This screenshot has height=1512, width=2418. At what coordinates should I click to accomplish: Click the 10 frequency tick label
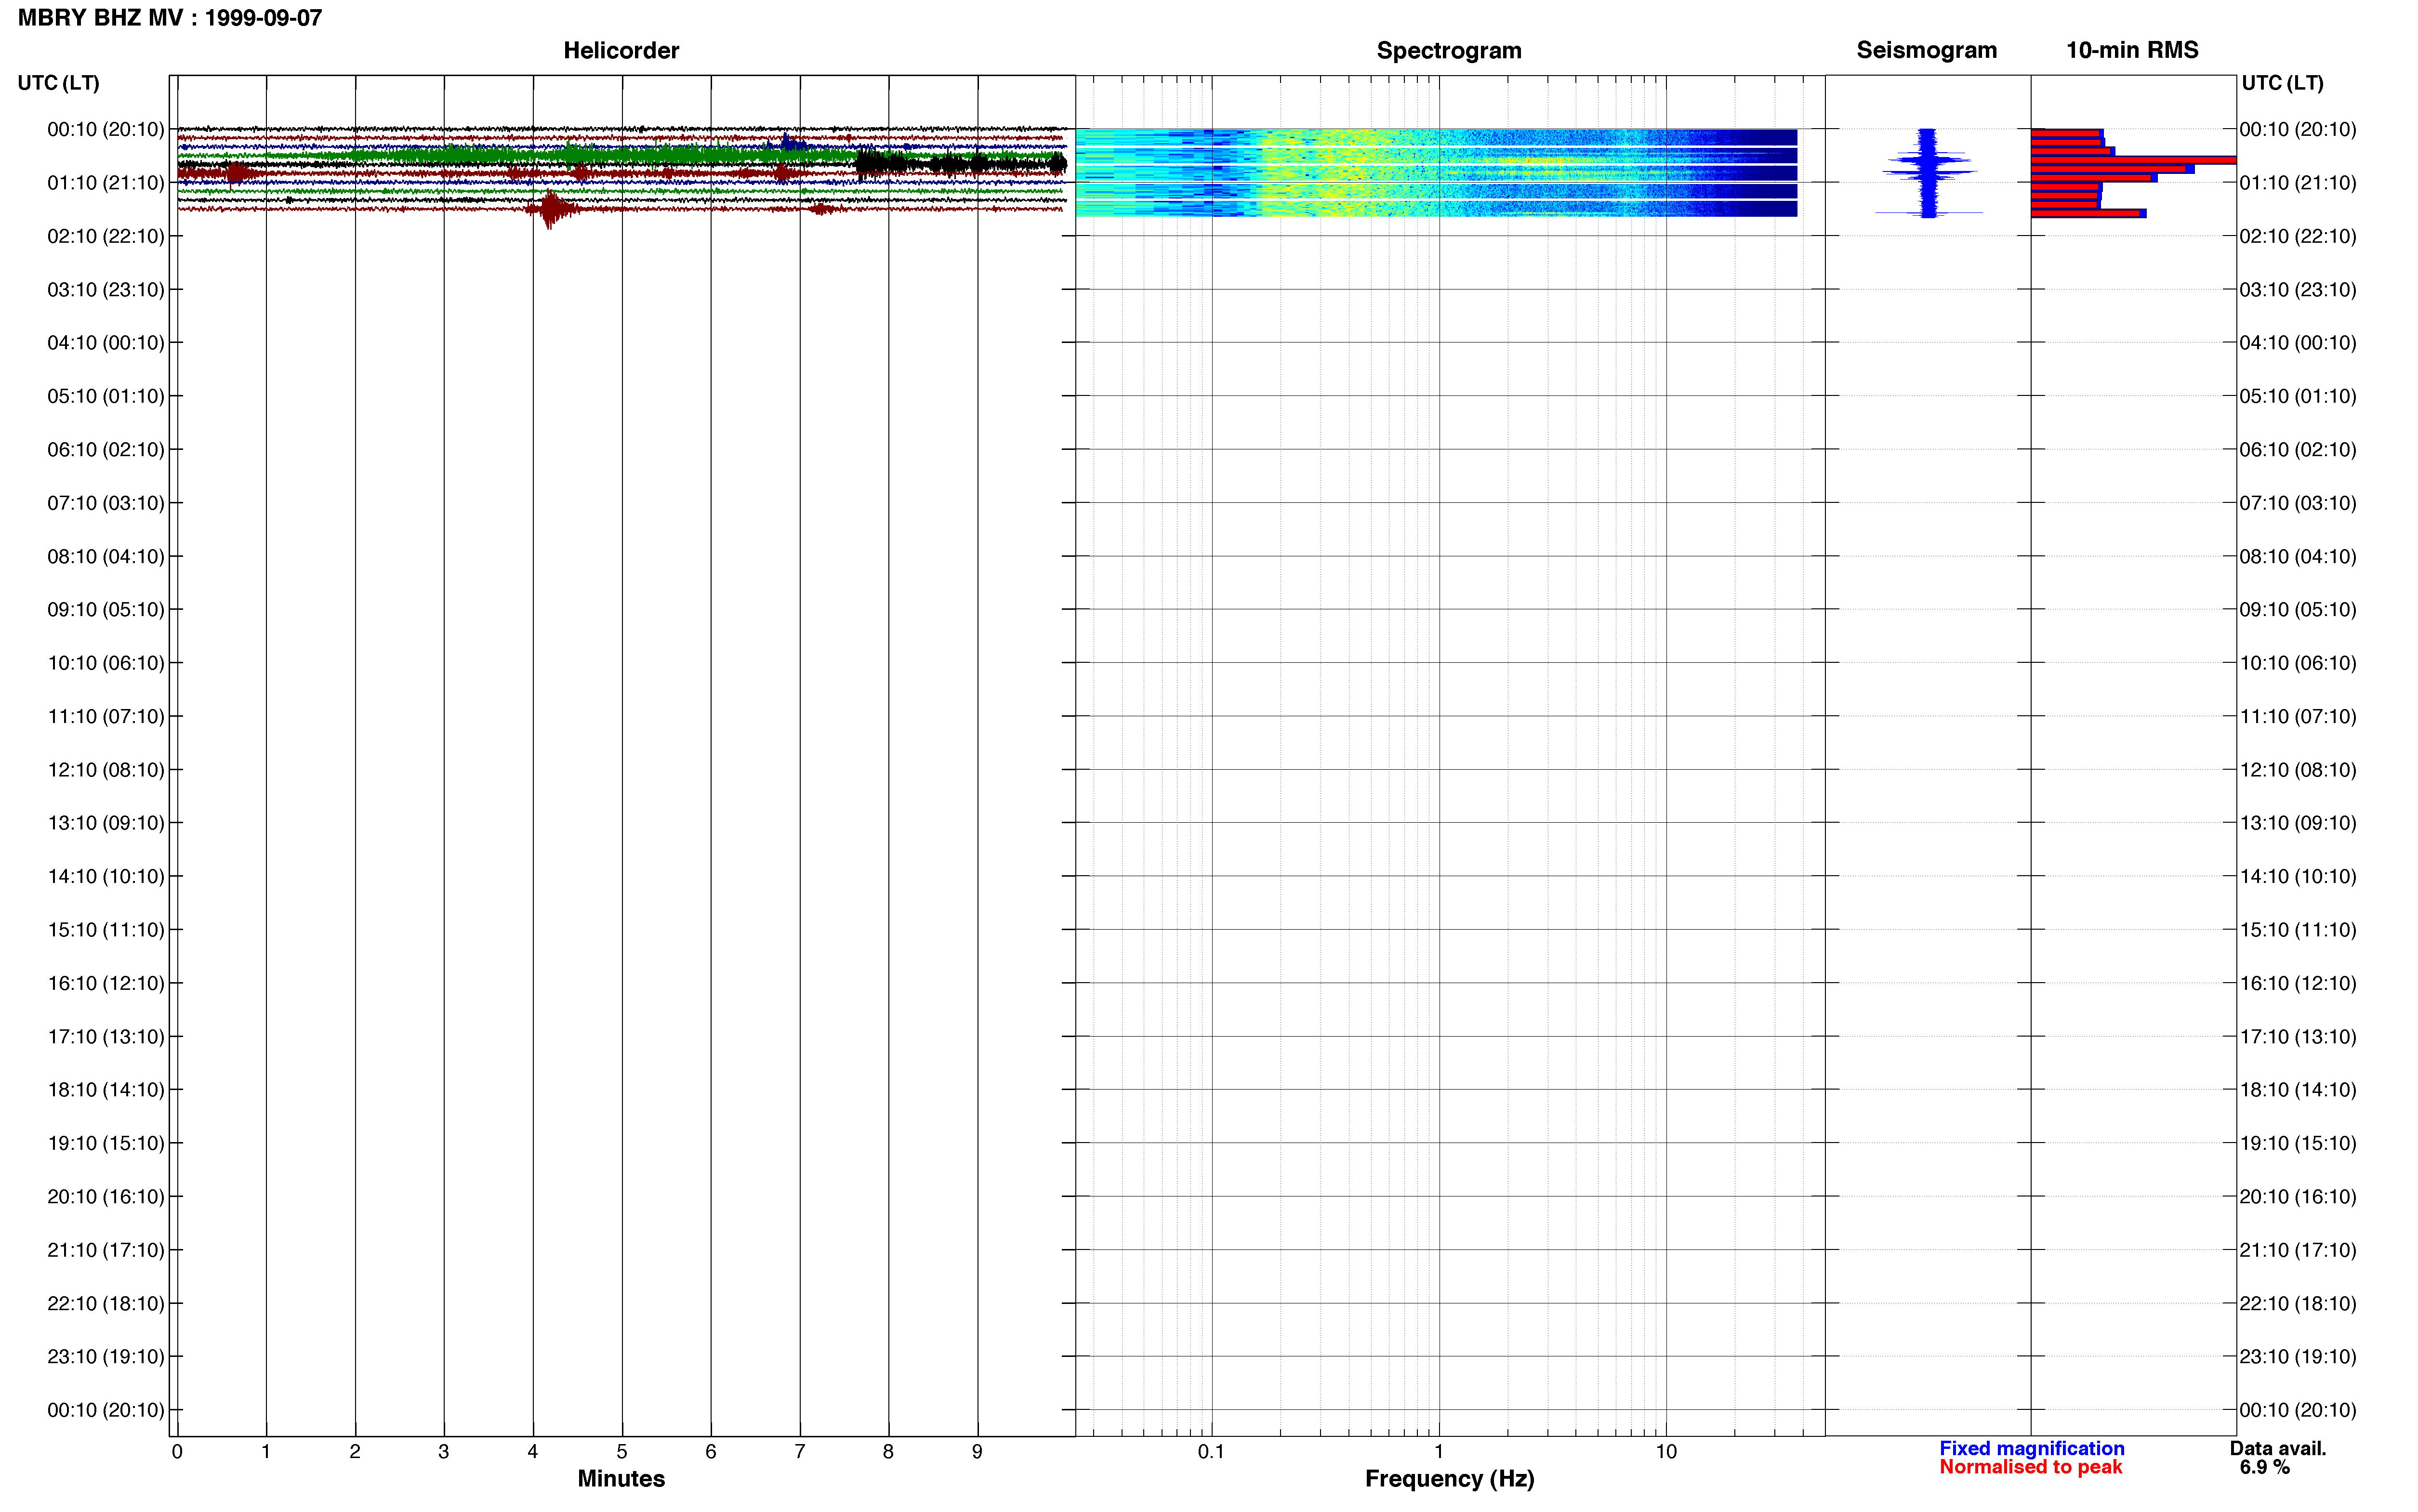pos(1665,1451)
